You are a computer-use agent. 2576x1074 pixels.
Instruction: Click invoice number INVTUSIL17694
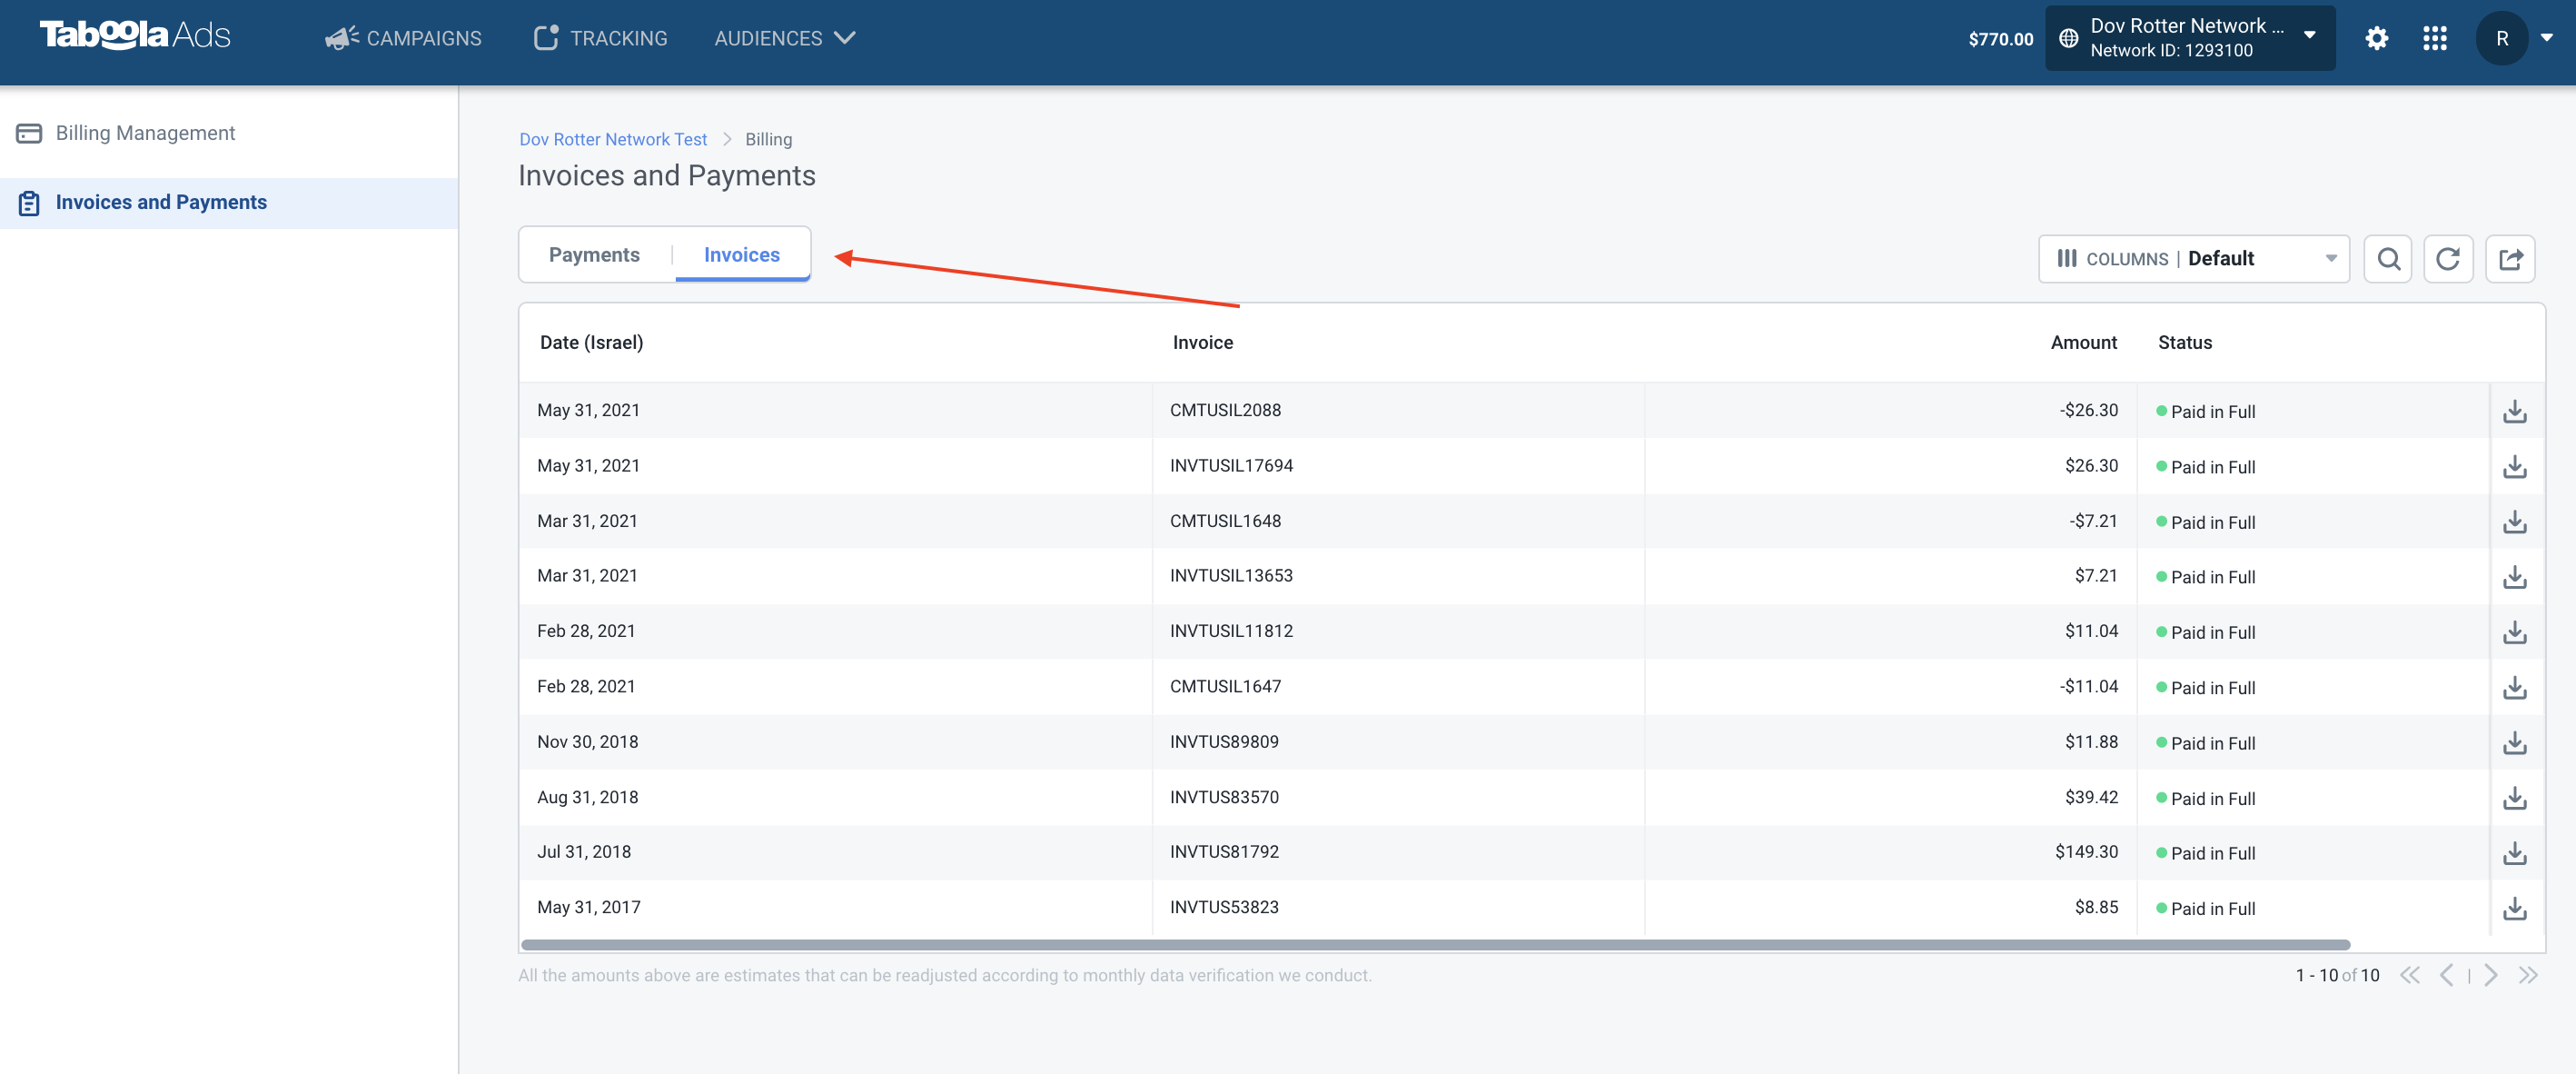1231,466
